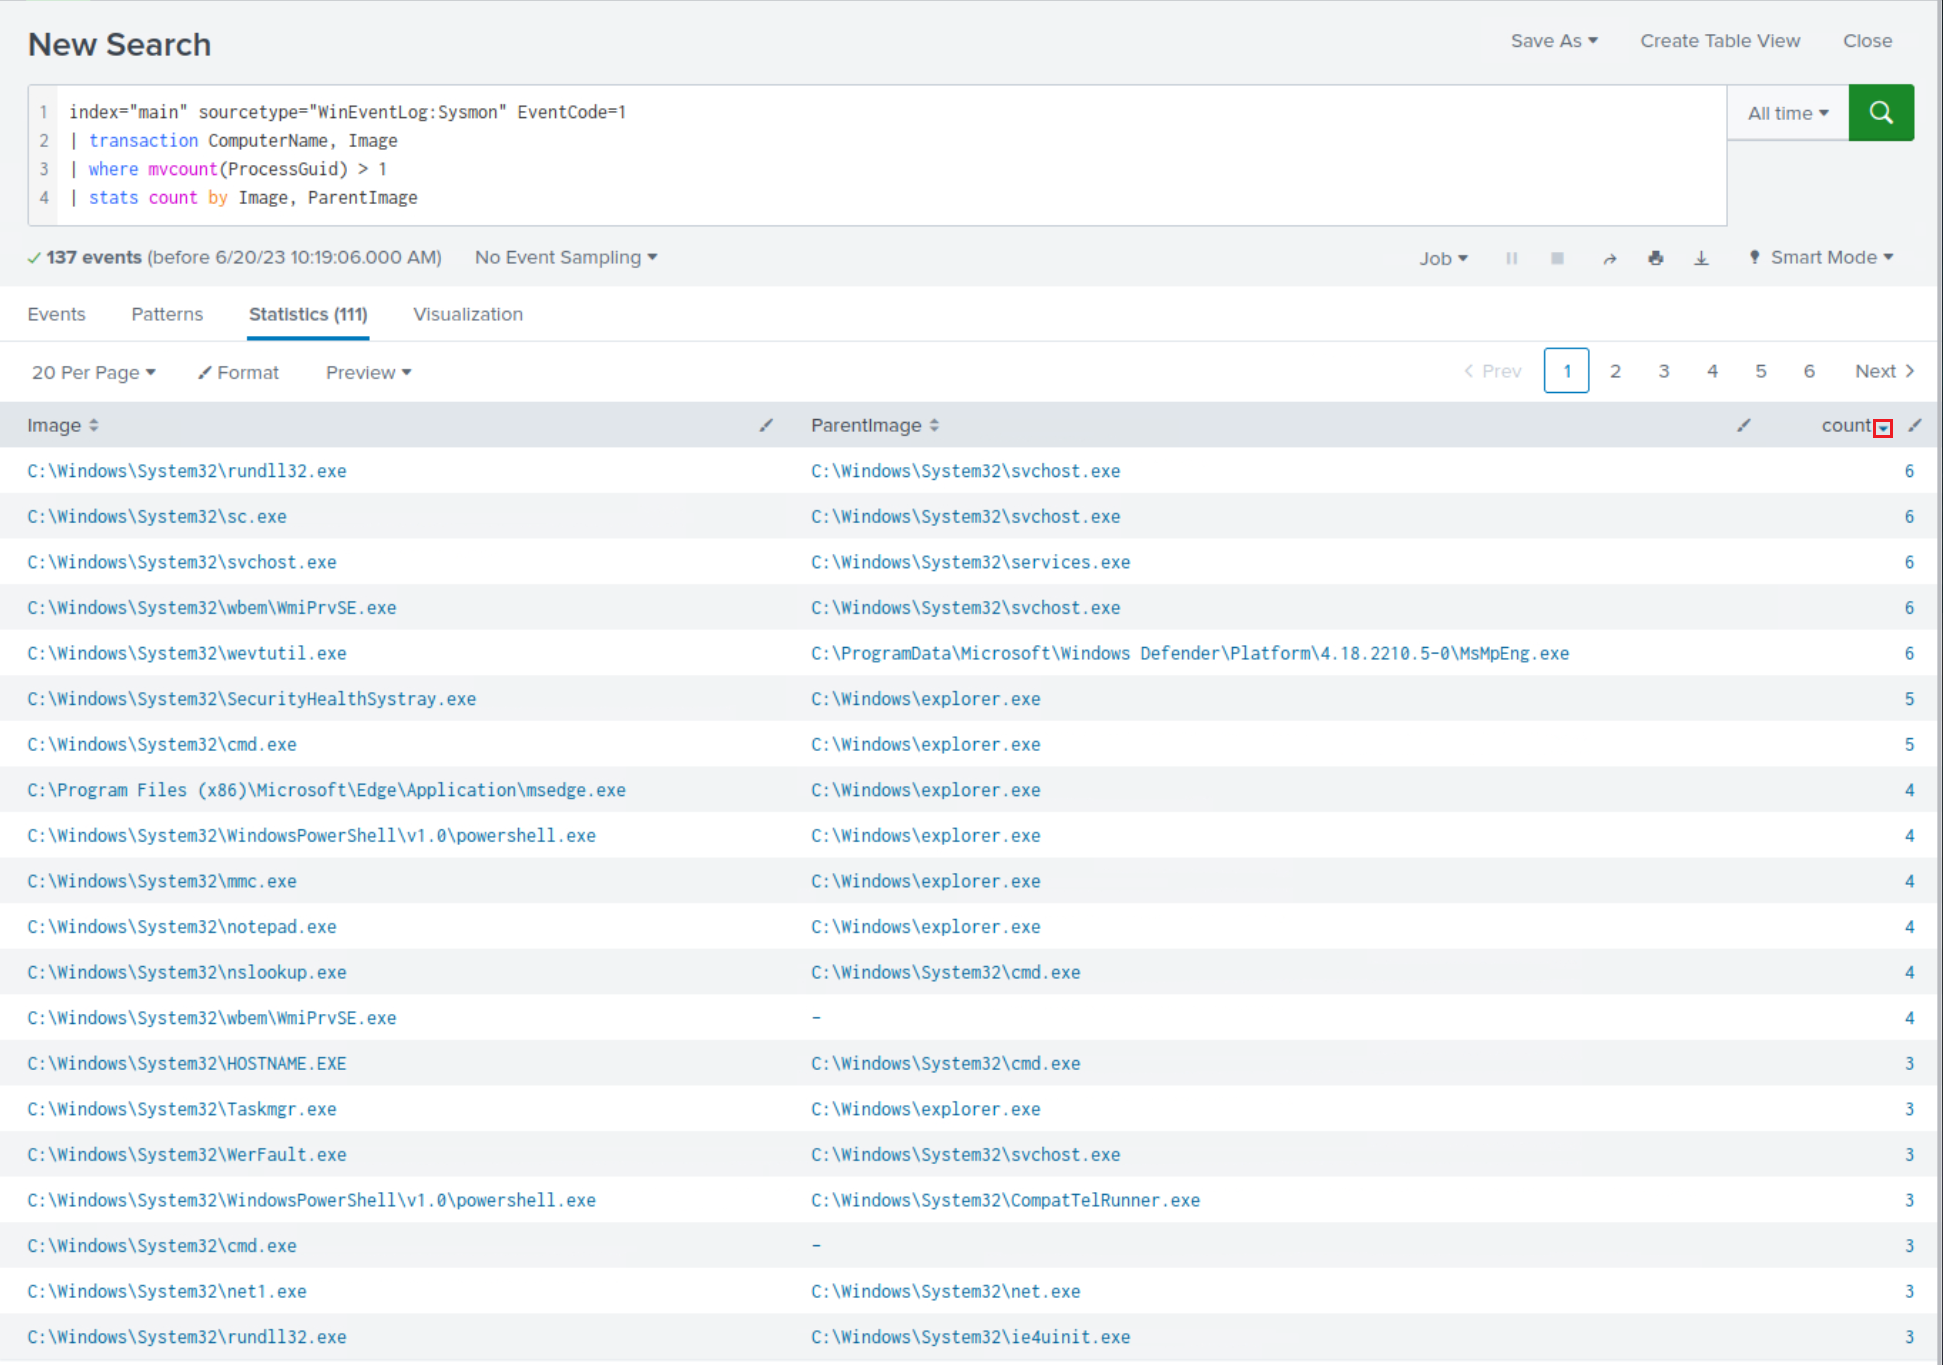The image size is (1943, 1365).
Task: Toggle count column sort arrow
Action: [1883, 428]
